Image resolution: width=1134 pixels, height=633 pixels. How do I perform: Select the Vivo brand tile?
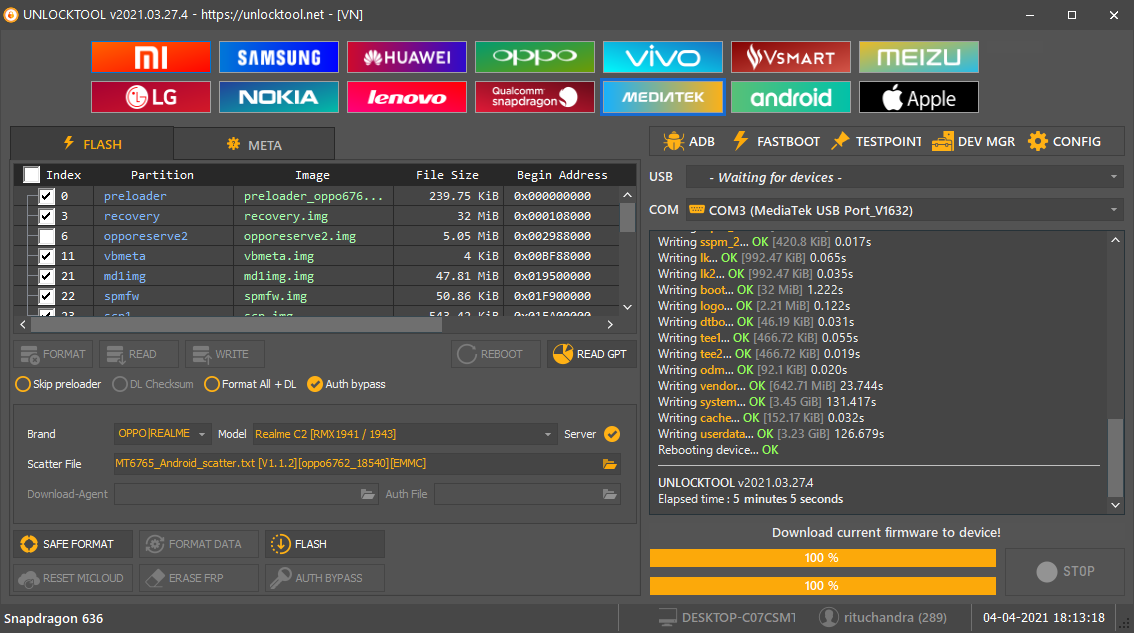[662, 57]
